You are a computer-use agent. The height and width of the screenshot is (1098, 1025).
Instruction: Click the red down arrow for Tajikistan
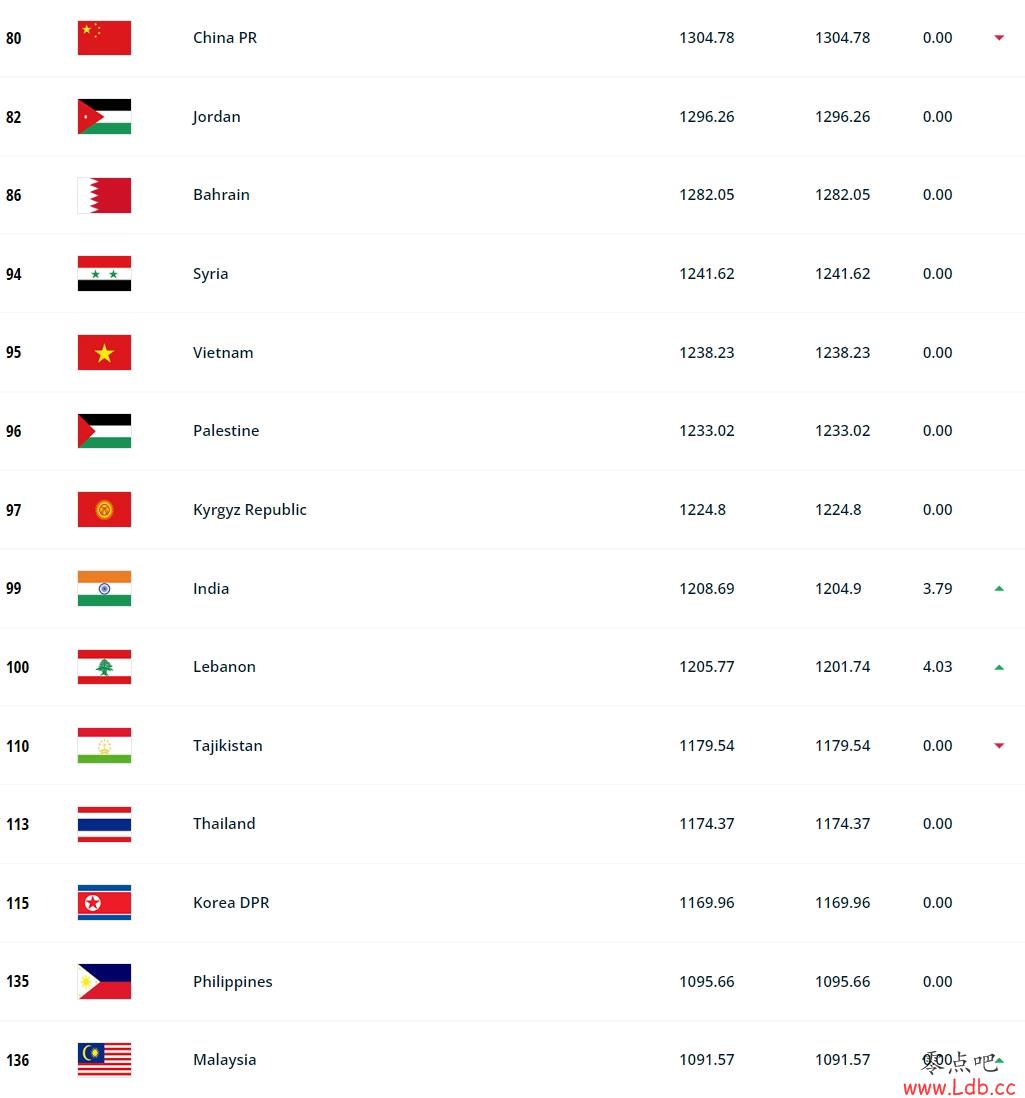999,746
